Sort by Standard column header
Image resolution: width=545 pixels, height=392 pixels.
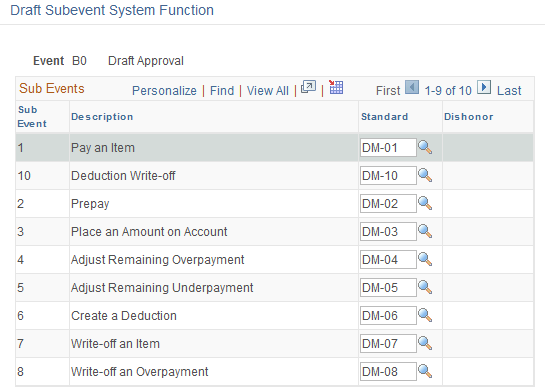[x=384, y=116]
